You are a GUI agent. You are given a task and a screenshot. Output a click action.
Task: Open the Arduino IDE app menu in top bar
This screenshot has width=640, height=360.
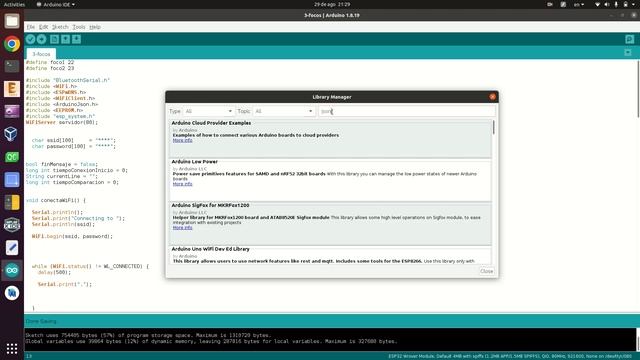56,4
